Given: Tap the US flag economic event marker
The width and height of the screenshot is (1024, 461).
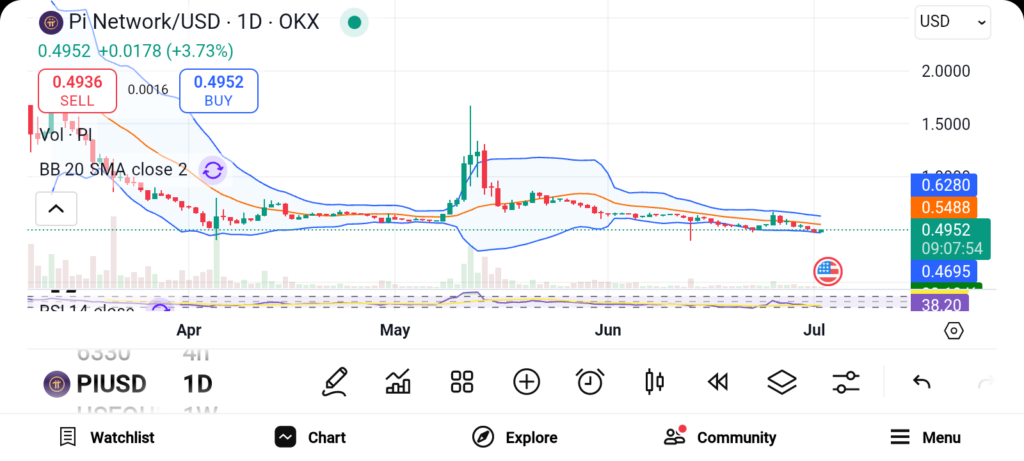Looking at the screenshot, I should coord(827,270).
